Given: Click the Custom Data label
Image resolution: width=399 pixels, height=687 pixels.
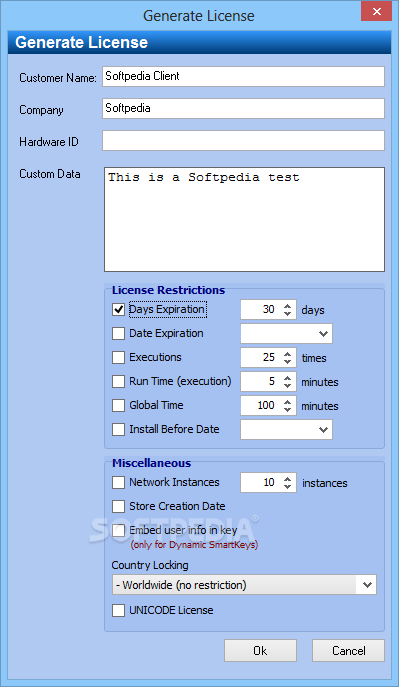Looking at the screenshot, I should pyautogui.click(x=50, y=174).
